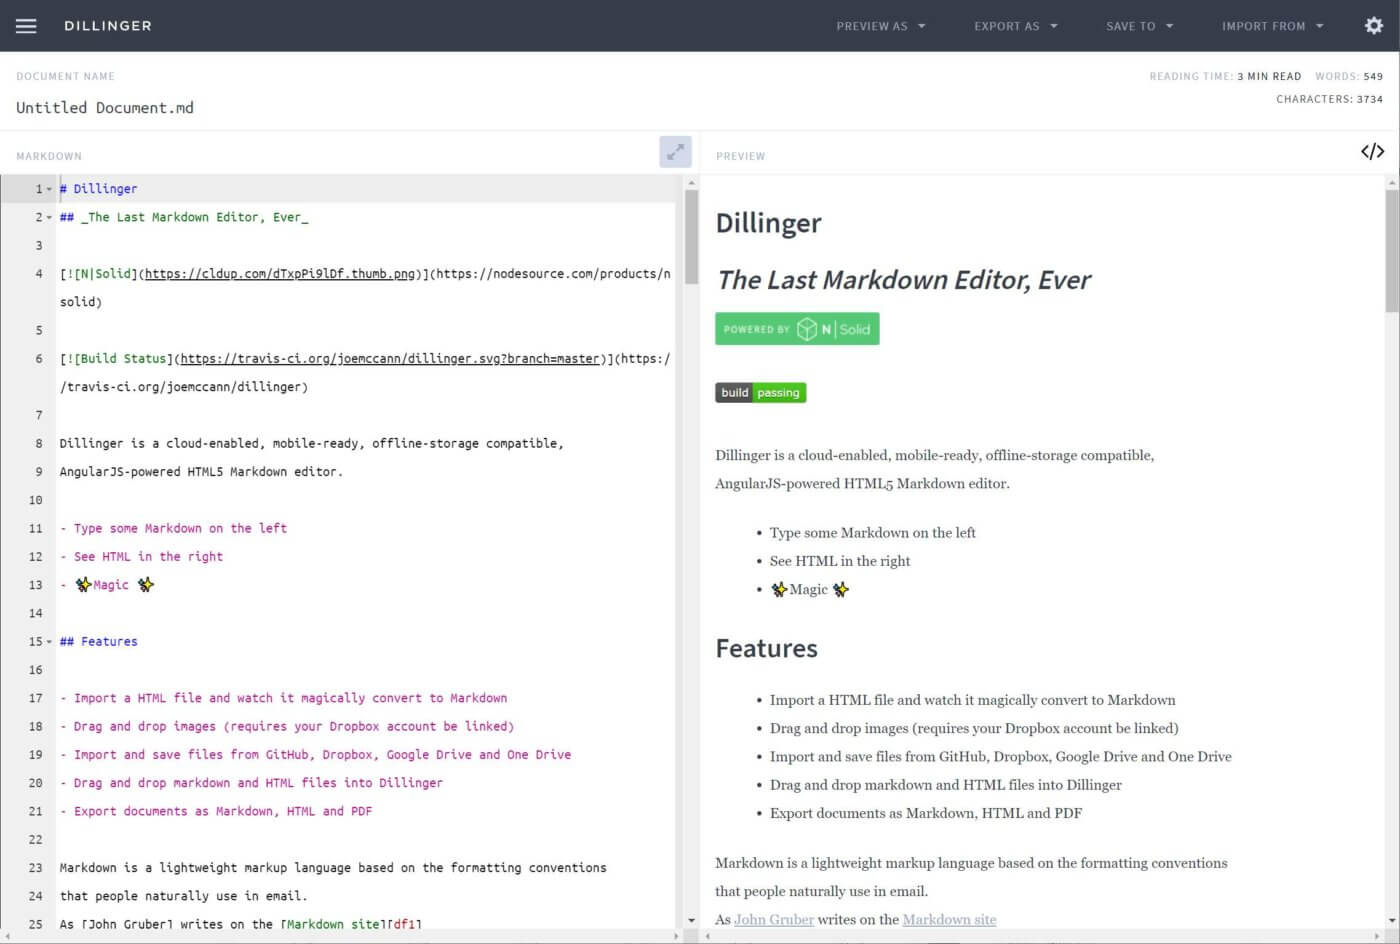Click the N|Solid powered-by badge in preview
Image resolution: width=1400 pixels, height=944 pixels.
[797, 329]
